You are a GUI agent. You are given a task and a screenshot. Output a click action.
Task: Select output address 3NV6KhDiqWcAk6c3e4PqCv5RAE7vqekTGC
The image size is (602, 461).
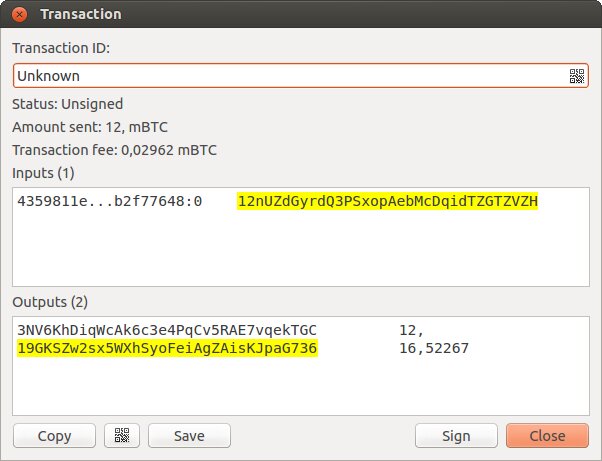click(x=167, y=330)
